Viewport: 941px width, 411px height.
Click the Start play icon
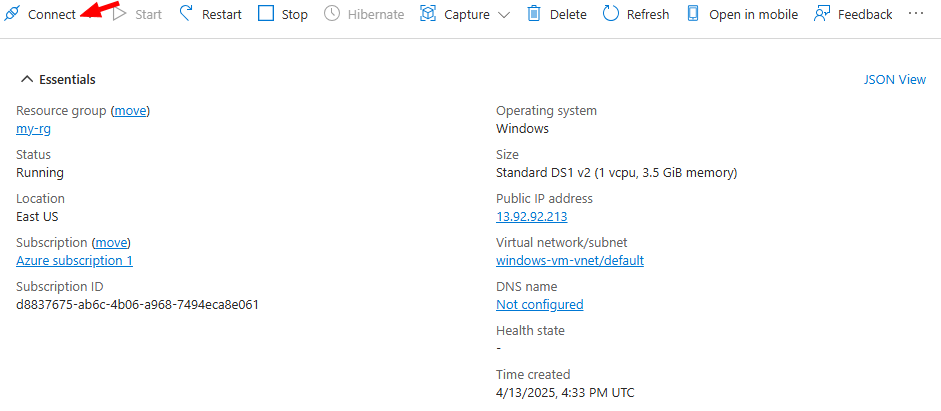coord(120,14)
